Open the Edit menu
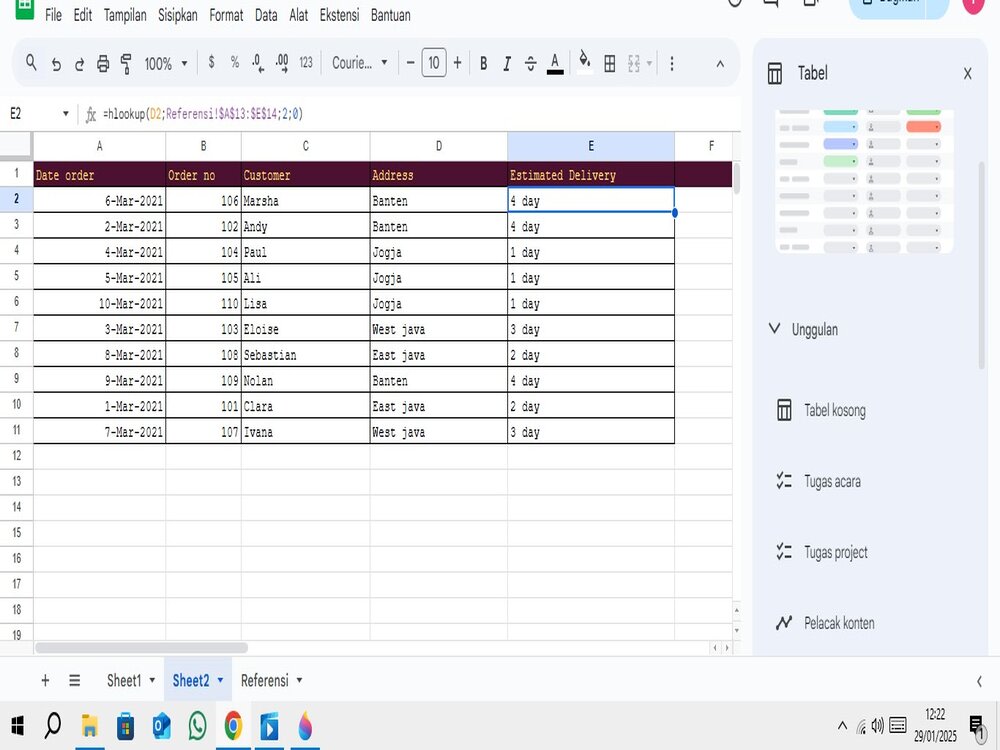The width and height of the screenshot is (1000, 750). pyautogui.click(x=83, y=15)
